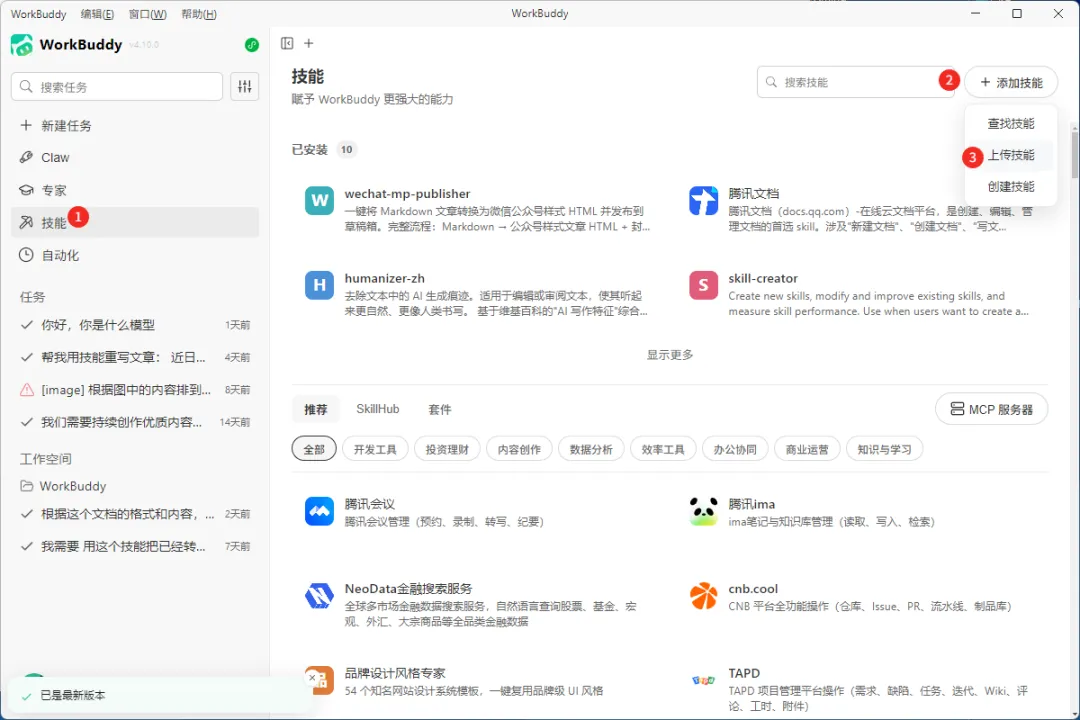Select 上传技能 from the dropdown

click(x=1010, y=155)
